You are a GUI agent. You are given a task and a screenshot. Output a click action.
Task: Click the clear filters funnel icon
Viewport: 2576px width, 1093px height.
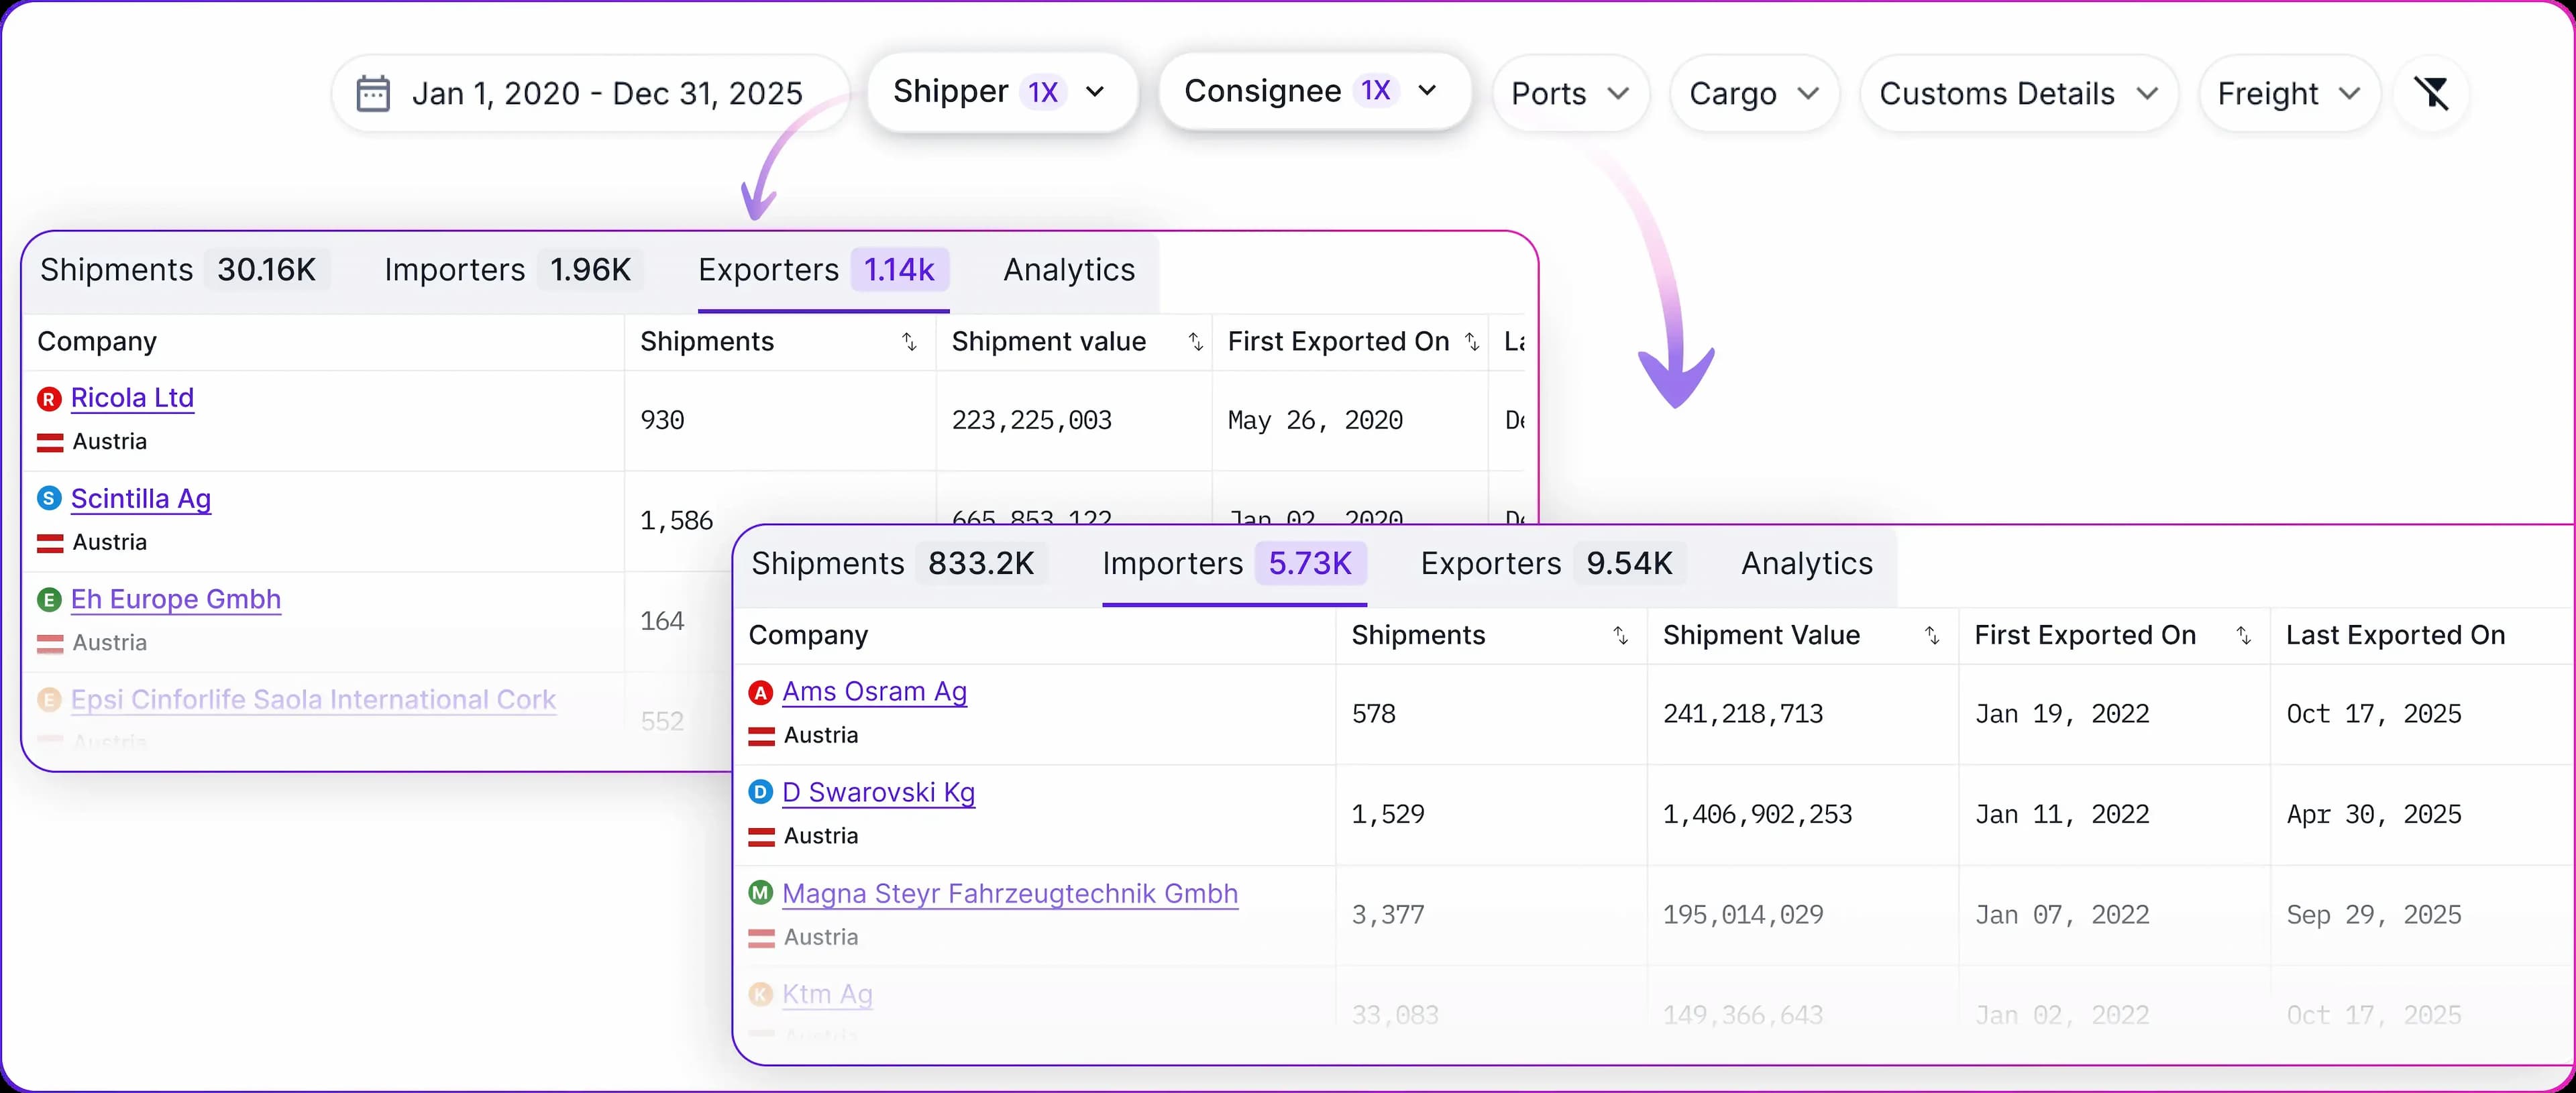2431,93
